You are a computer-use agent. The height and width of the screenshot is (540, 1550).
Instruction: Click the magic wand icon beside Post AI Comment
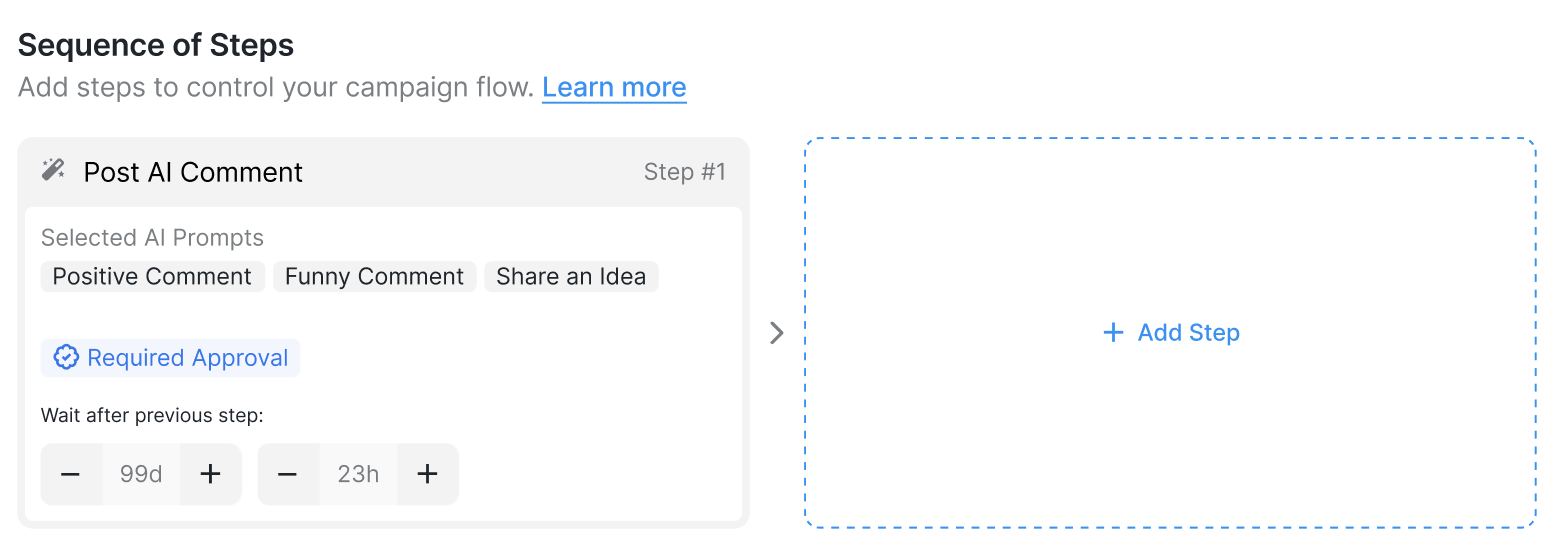[53, 170]
